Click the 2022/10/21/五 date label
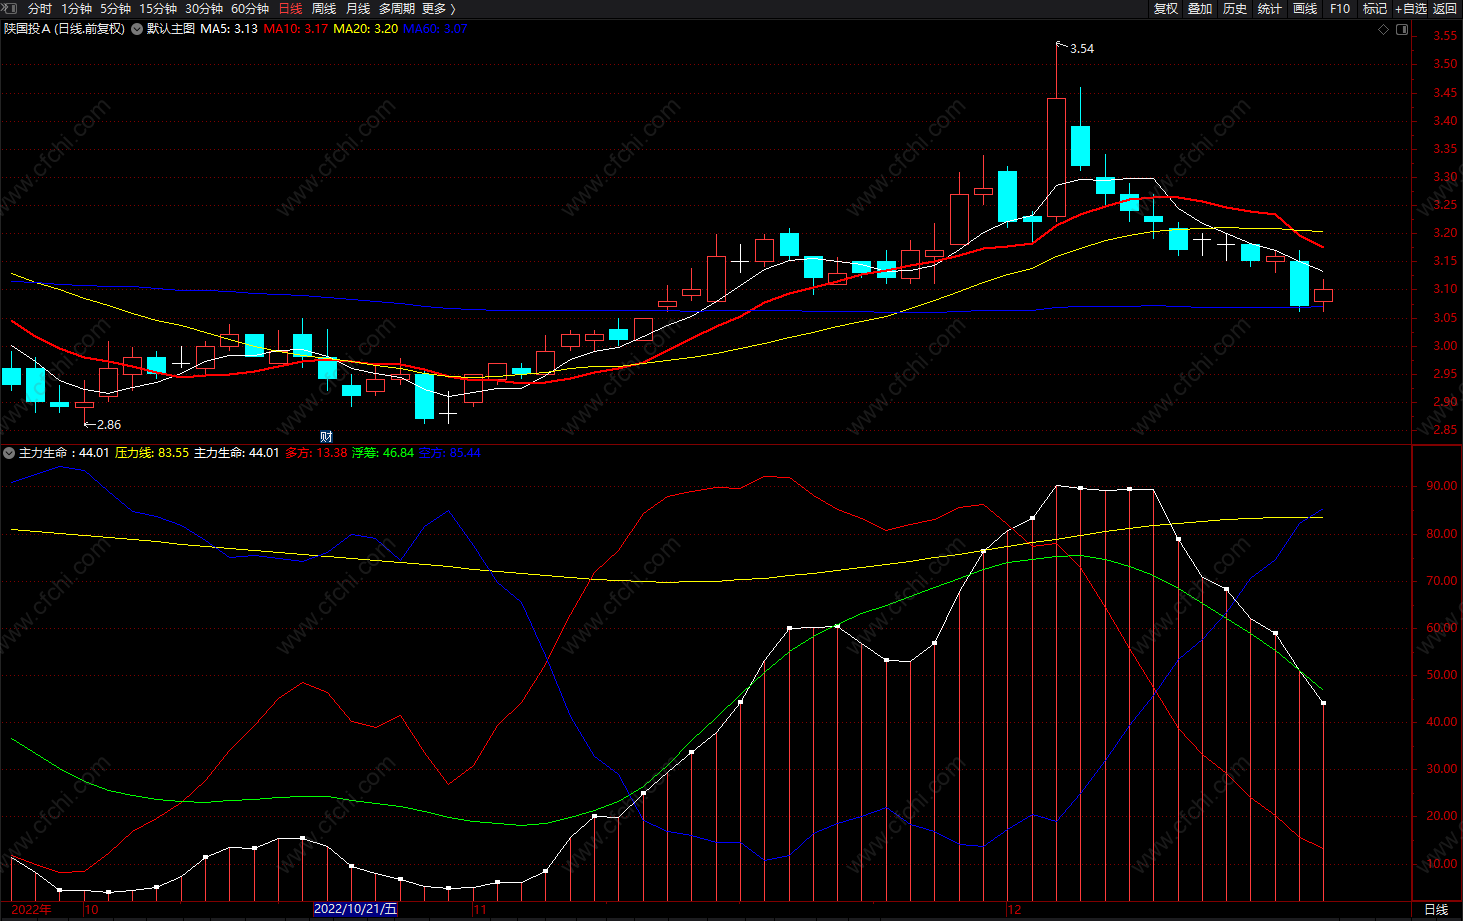 click(355, 909)
